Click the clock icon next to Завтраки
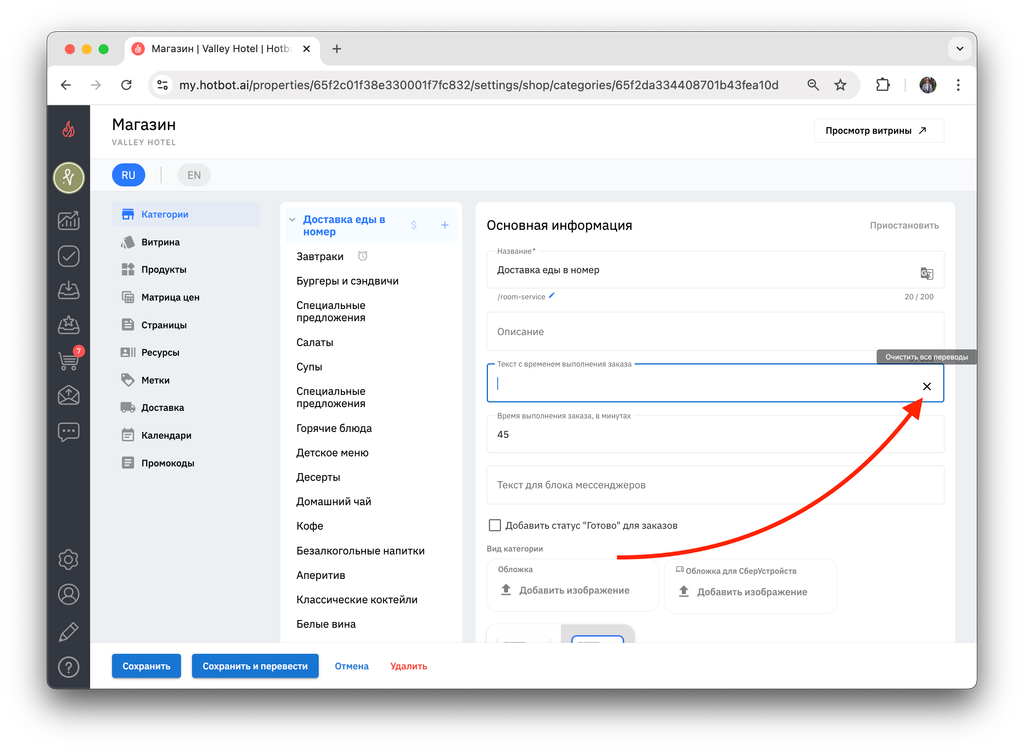 (x=362, y=256)
